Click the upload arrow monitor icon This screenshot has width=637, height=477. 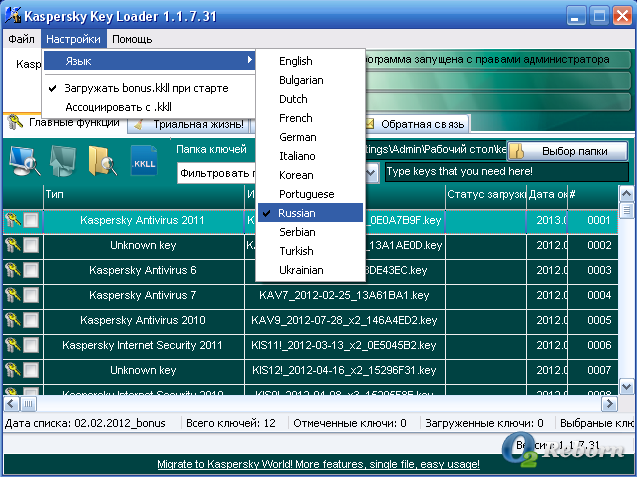[x=63, y=161]
